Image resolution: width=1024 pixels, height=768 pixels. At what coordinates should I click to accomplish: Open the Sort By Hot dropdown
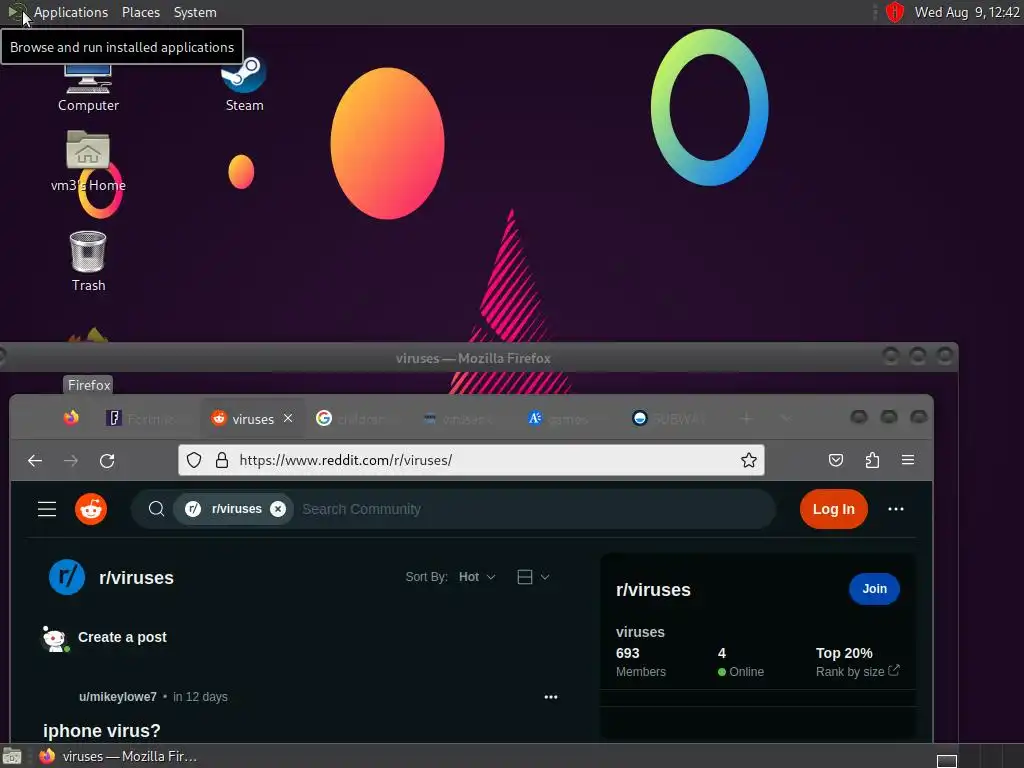click(477, 577)
